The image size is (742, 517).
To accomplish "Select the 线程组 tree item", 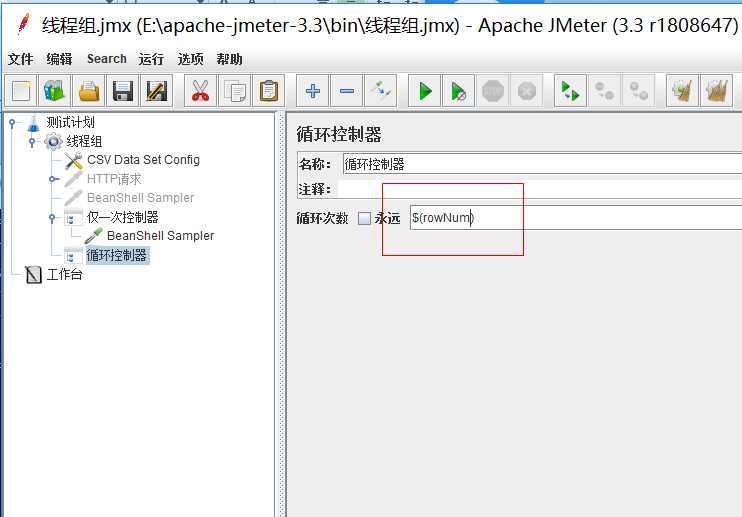I will point(84,141).
